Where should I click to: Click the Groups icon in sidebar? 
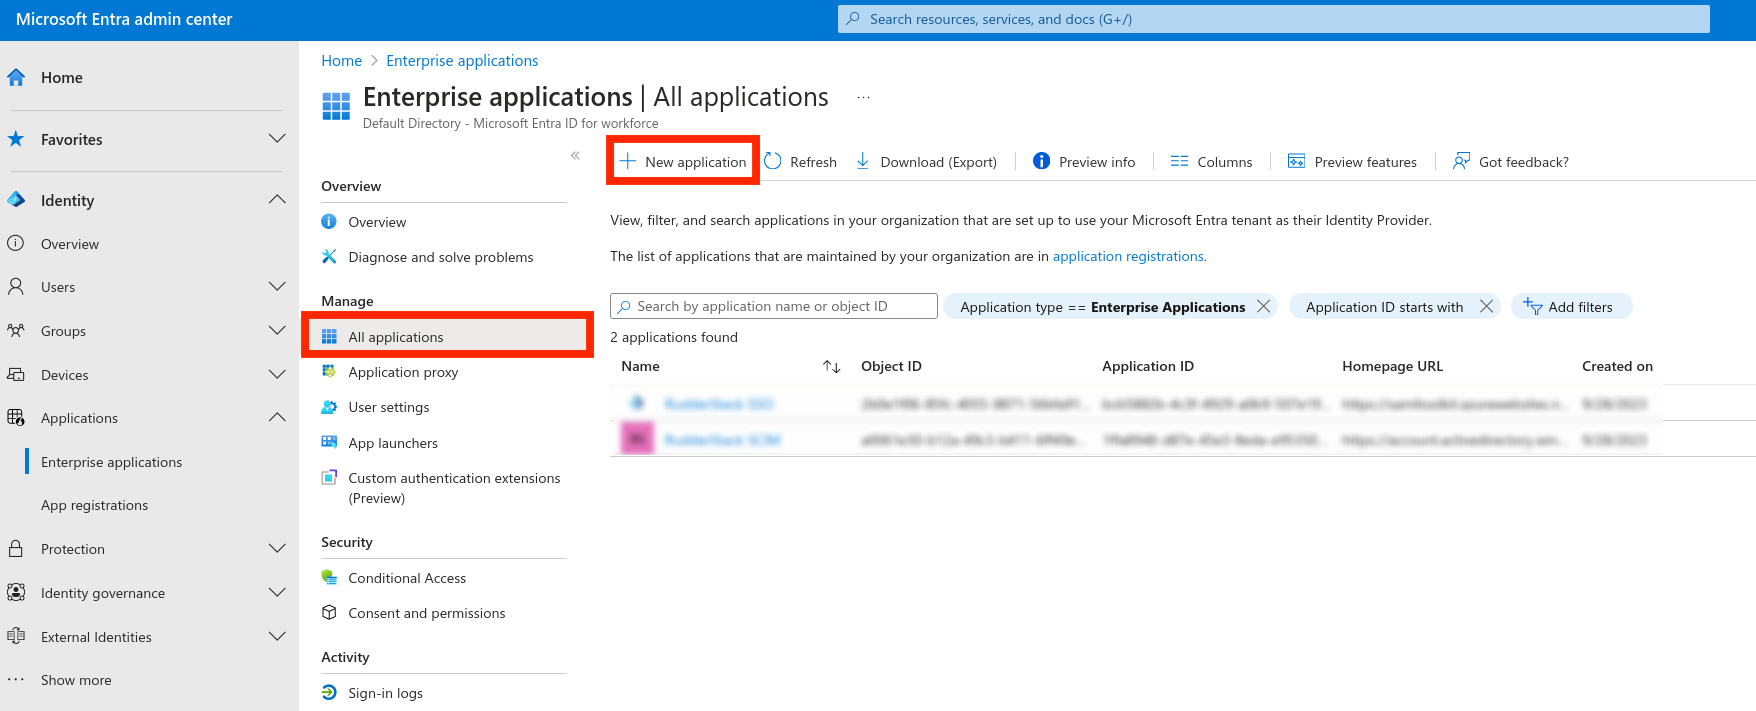coord(16,331)
